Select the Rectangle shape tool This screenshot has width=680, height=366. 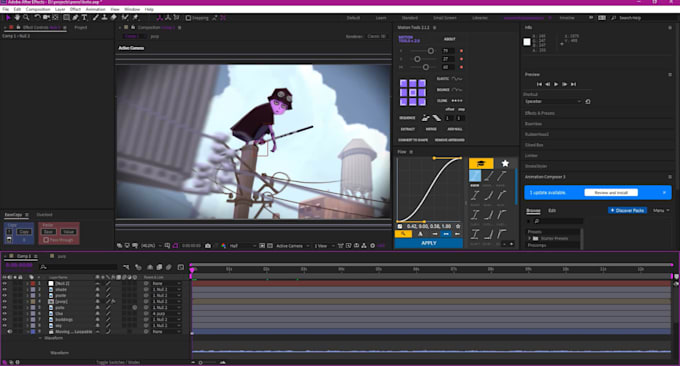66,17
